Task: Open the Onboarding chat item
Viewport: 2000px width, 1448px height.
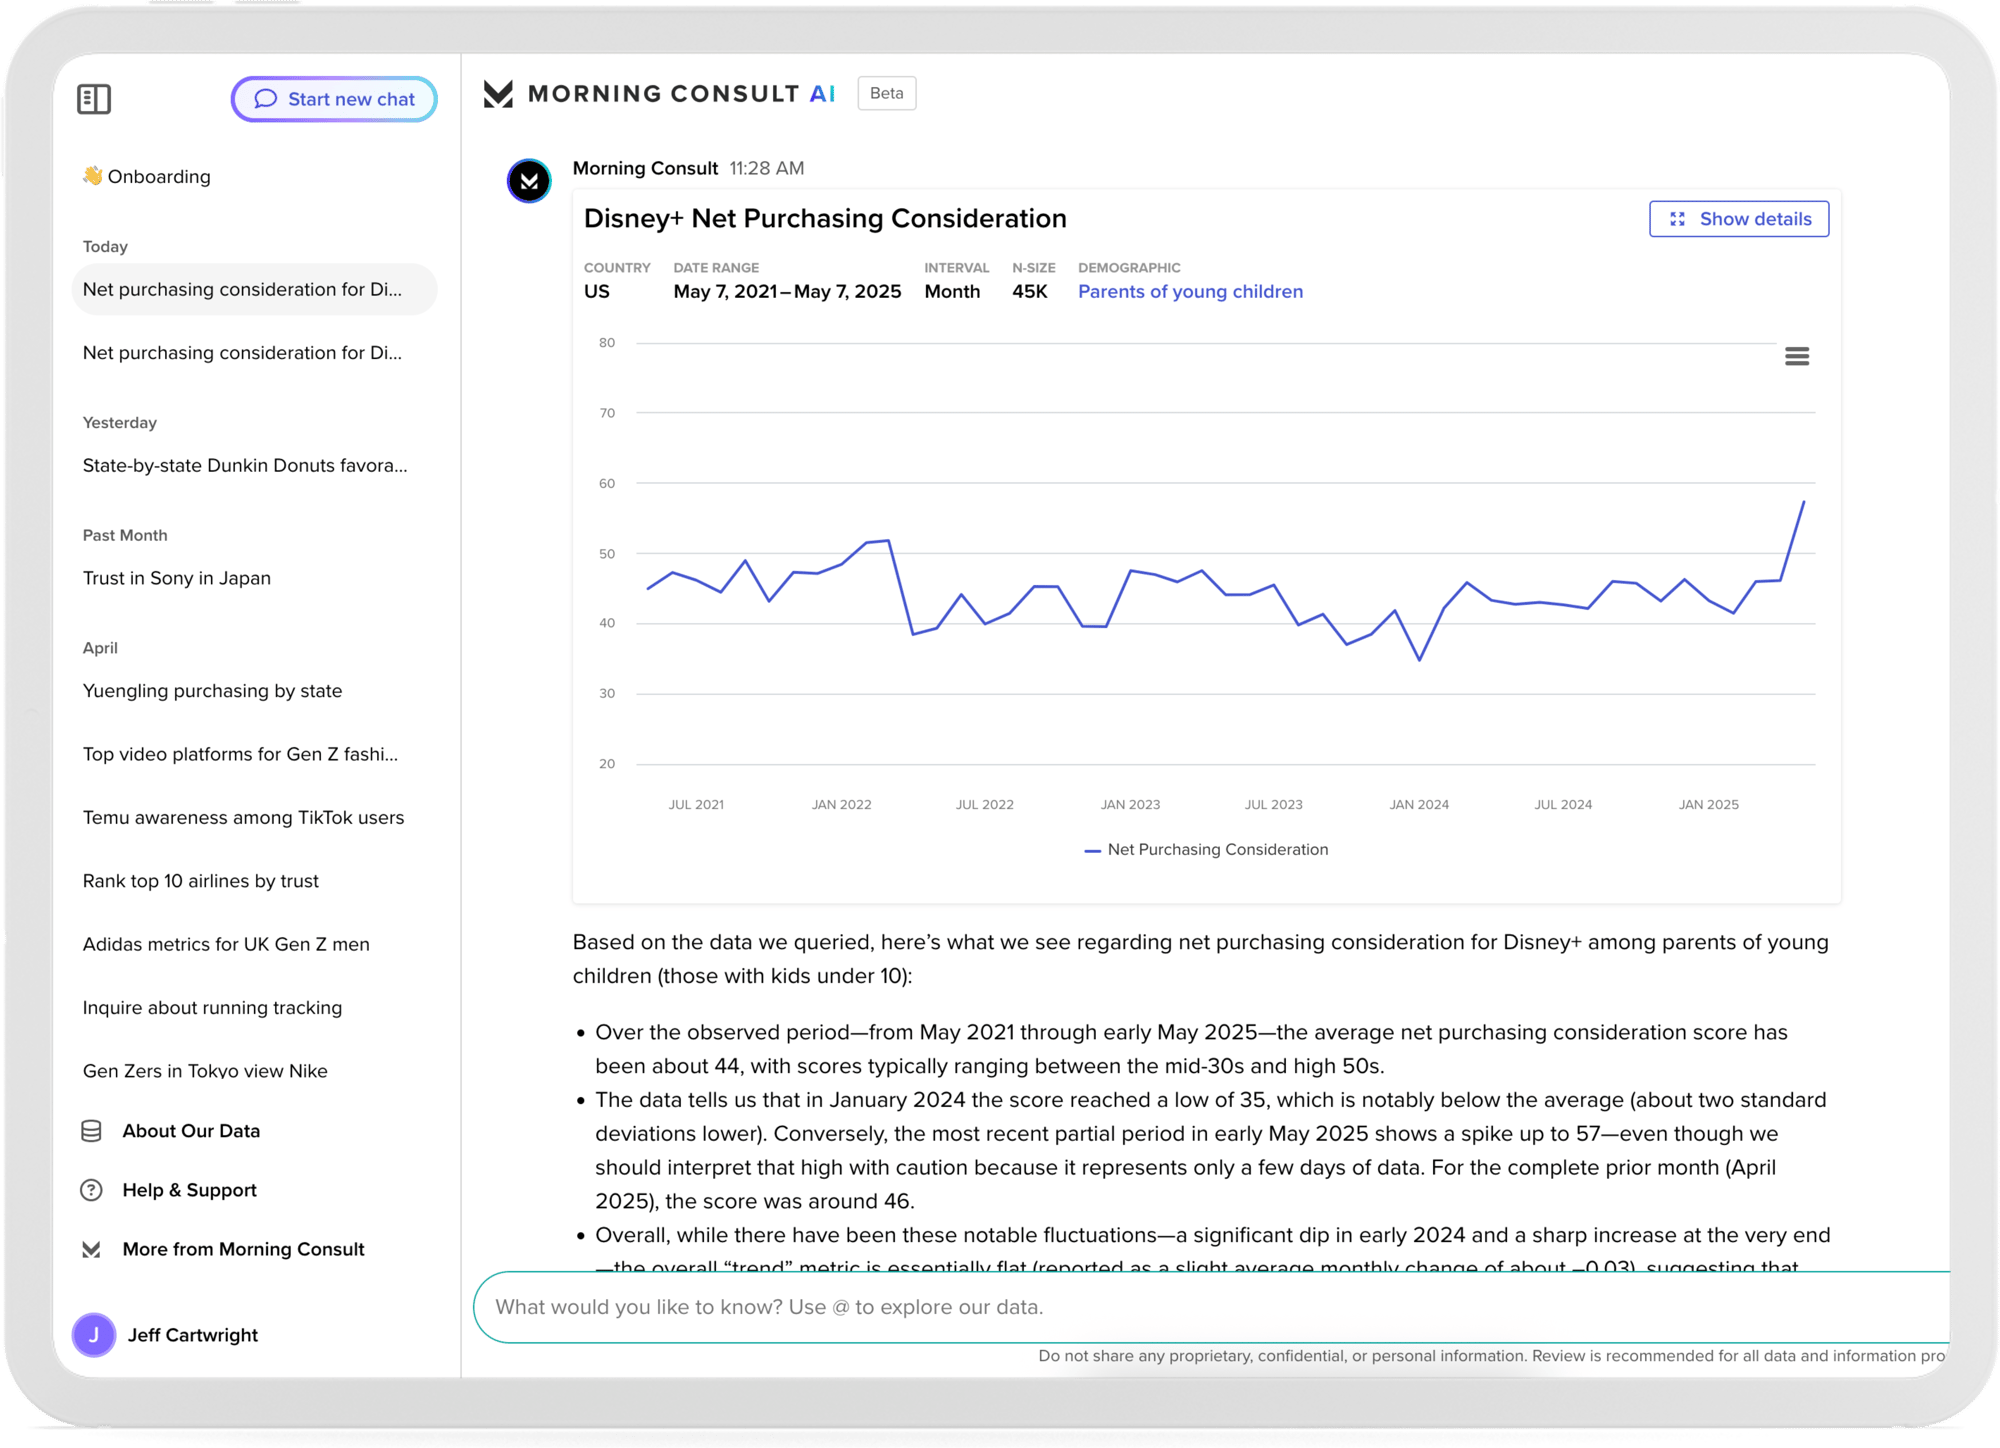Action: coord(147,177)
